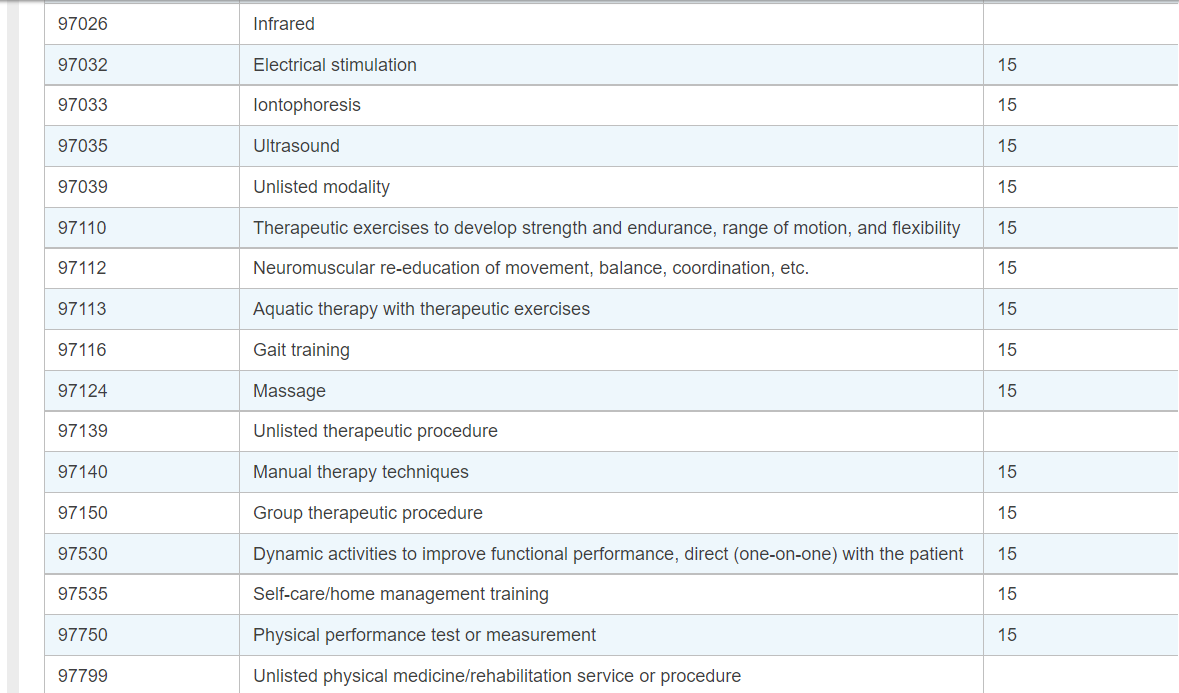Select the Group therapeutic procedure cell

[x=611, y=513]
